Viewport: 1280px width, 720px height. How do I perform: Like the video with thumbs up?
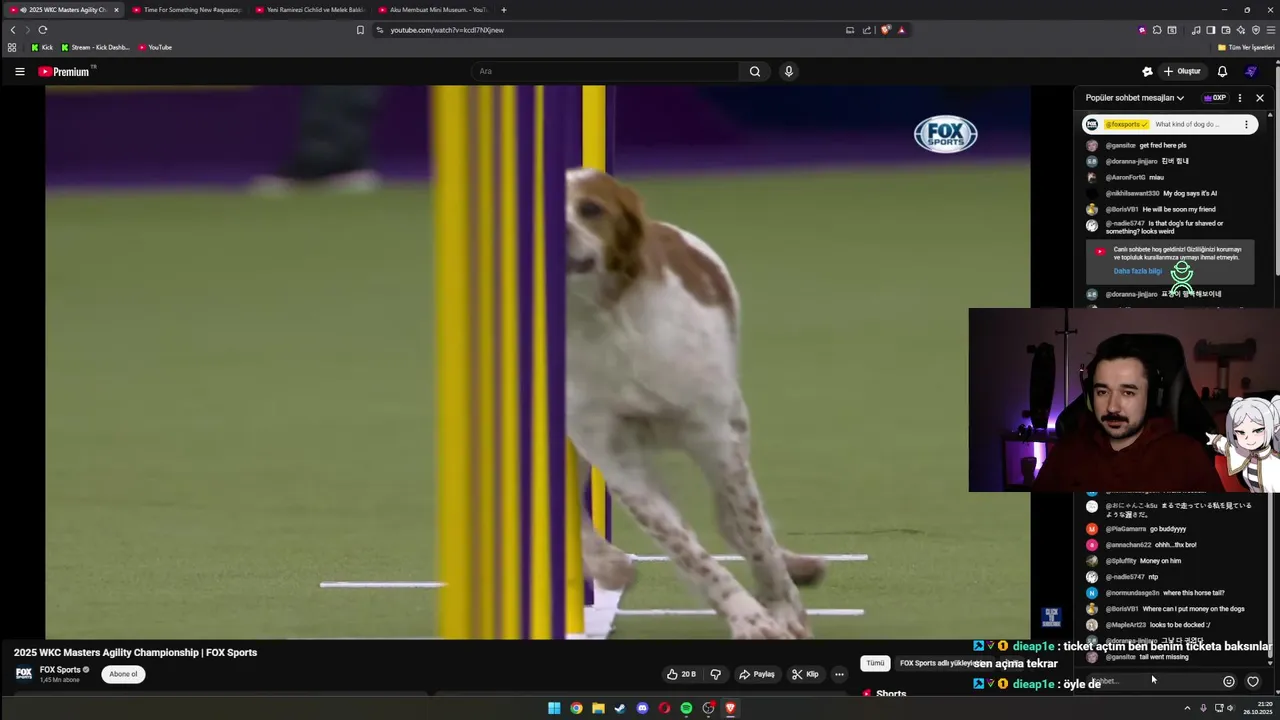(681, 674)
